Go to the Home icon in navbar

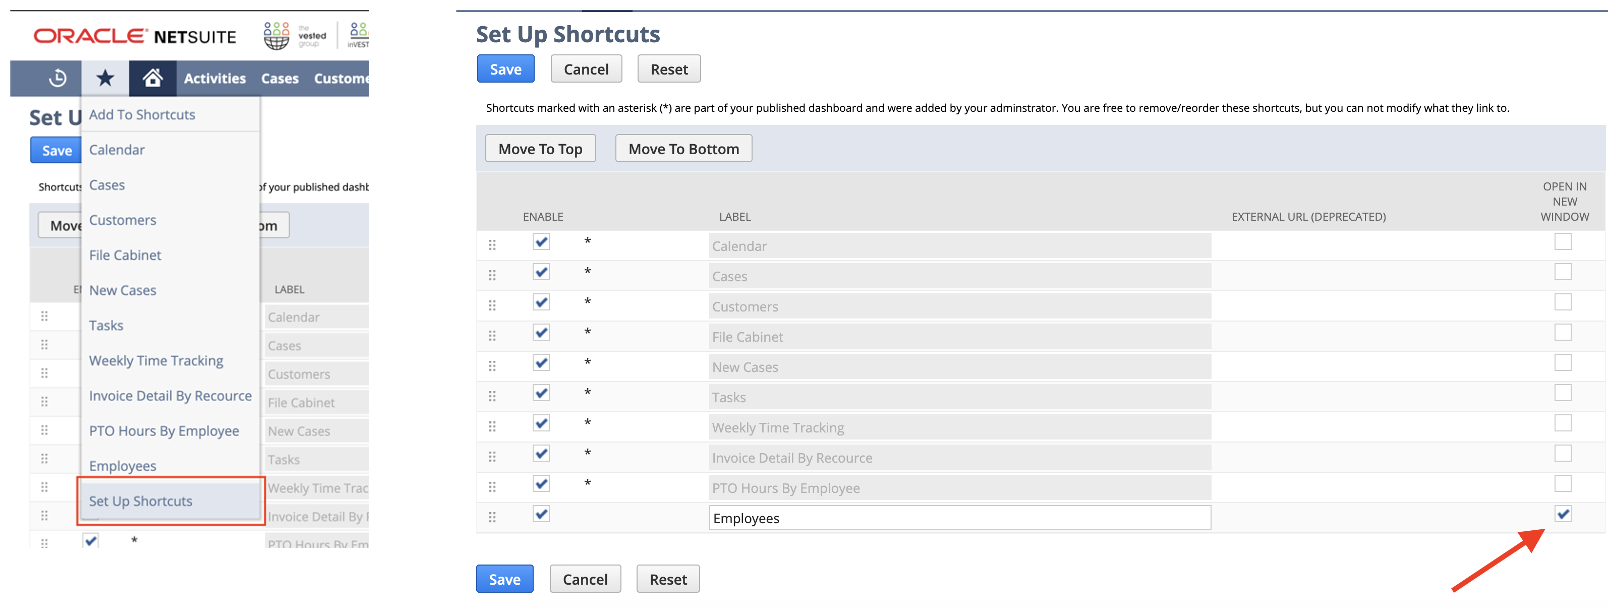coord(152,78)
